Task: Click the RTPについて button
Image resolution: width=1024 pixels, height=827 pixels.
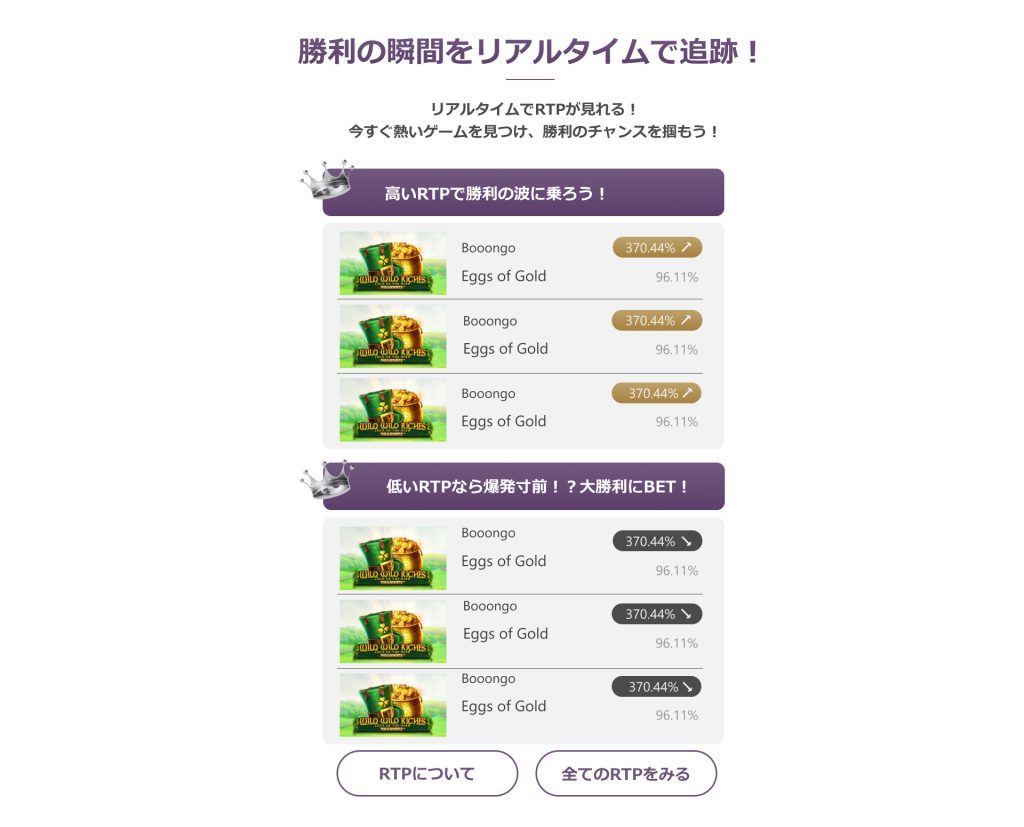Action: 427,773
